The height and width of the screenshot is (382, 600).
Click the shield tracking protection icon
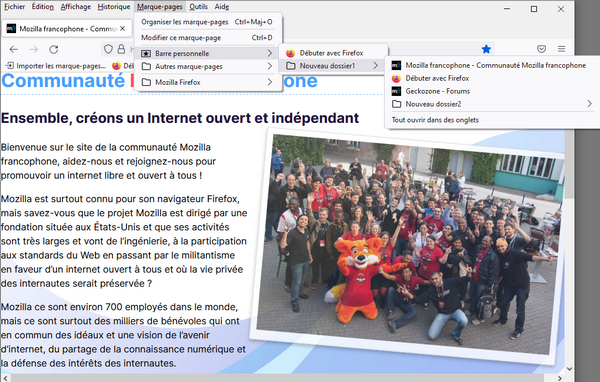[x=108, y=49]
